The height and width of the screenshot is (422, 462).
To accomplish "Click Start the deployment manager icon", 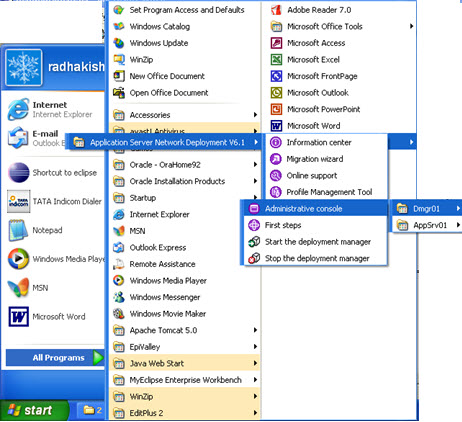I will pyautogui.click(x=254, y=242).
